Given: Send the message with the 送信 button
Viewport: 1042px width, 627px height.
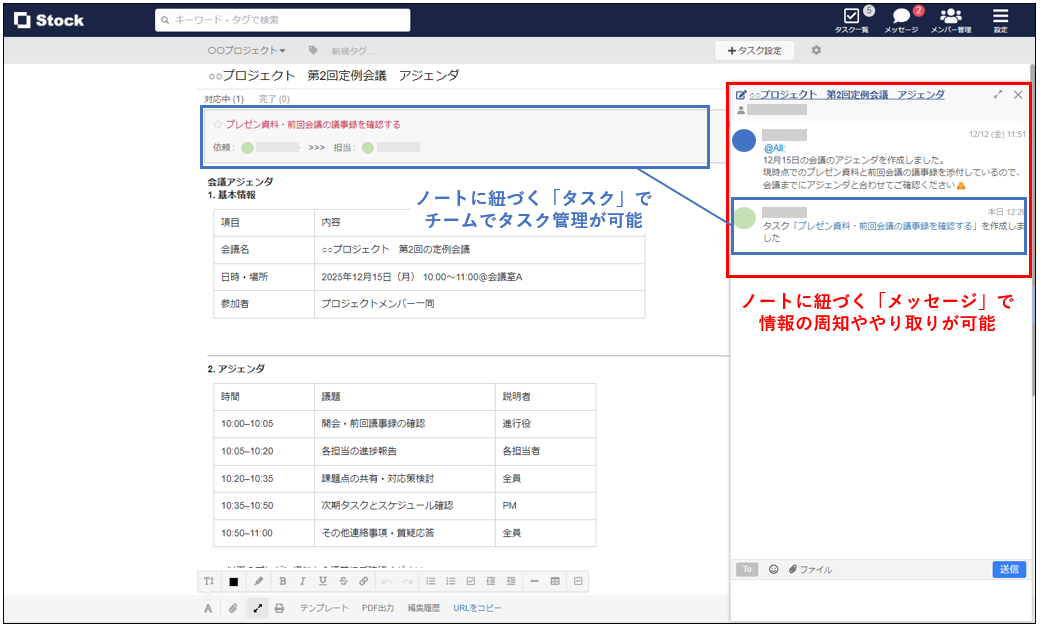Looking at the screenshot, I should [1008, 569].
